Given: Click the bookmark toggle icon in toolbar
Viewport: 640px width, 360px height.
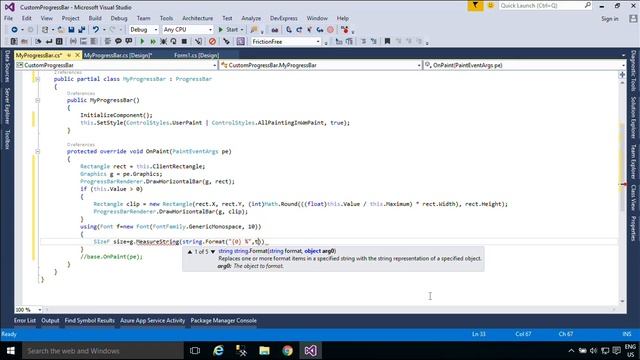Looking at the screenshot, I should [x=387, y=41].
